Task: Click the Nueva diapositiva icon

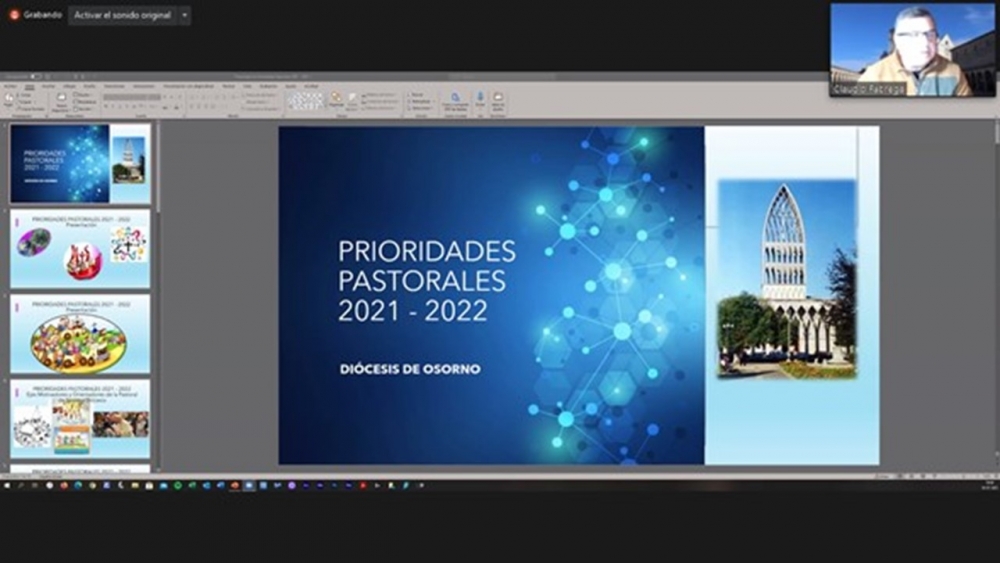Action: (x=60, y=101)
